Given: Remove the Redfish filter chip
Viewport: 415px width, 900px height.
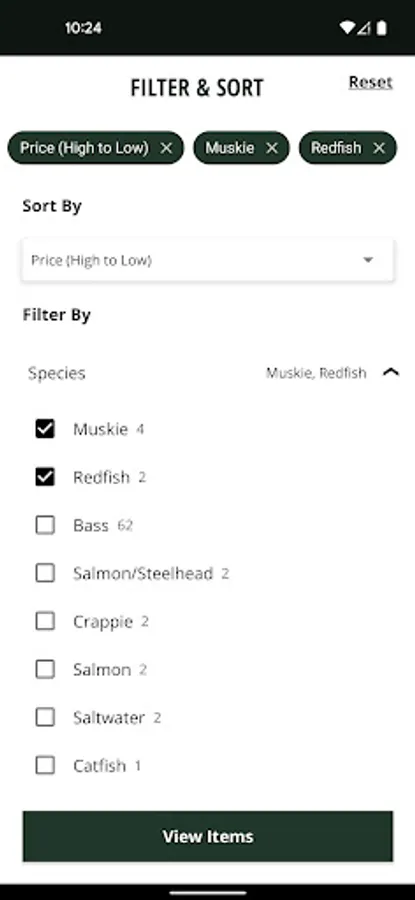Looking at the screenshot, I should click(x=379, y=148).
